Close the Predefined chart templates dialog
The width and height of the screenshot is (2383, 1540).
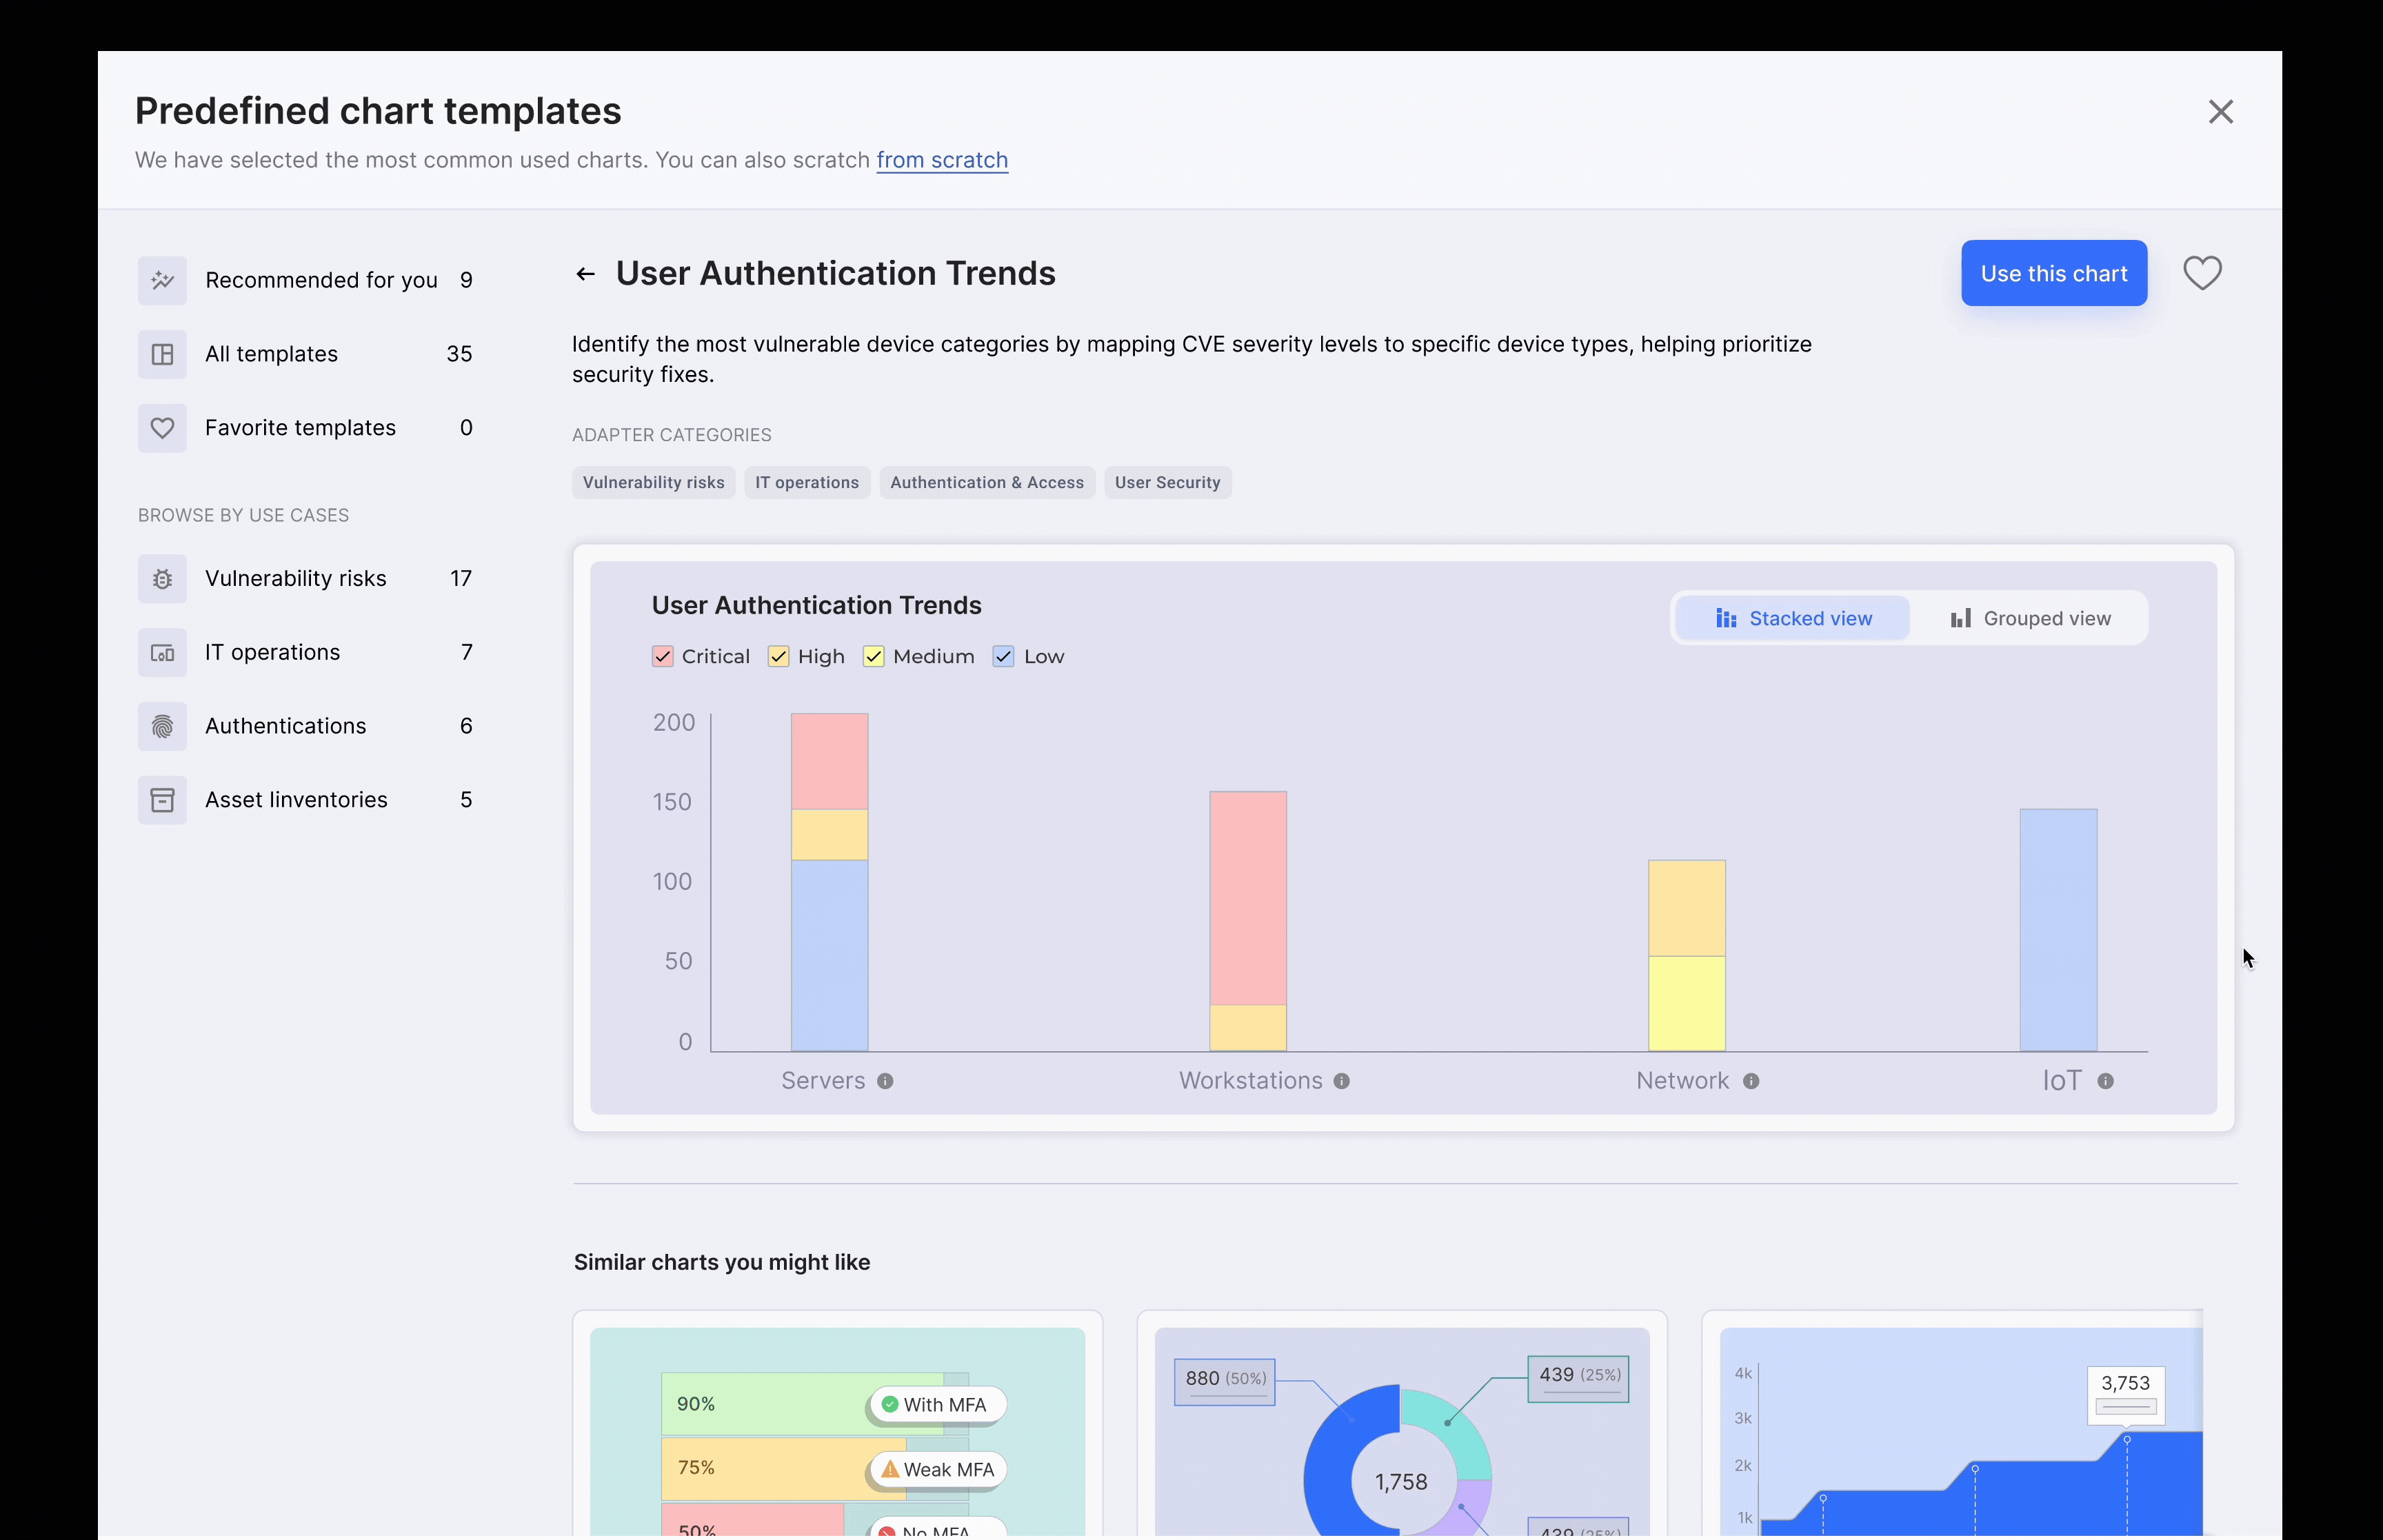[2221, 111]
